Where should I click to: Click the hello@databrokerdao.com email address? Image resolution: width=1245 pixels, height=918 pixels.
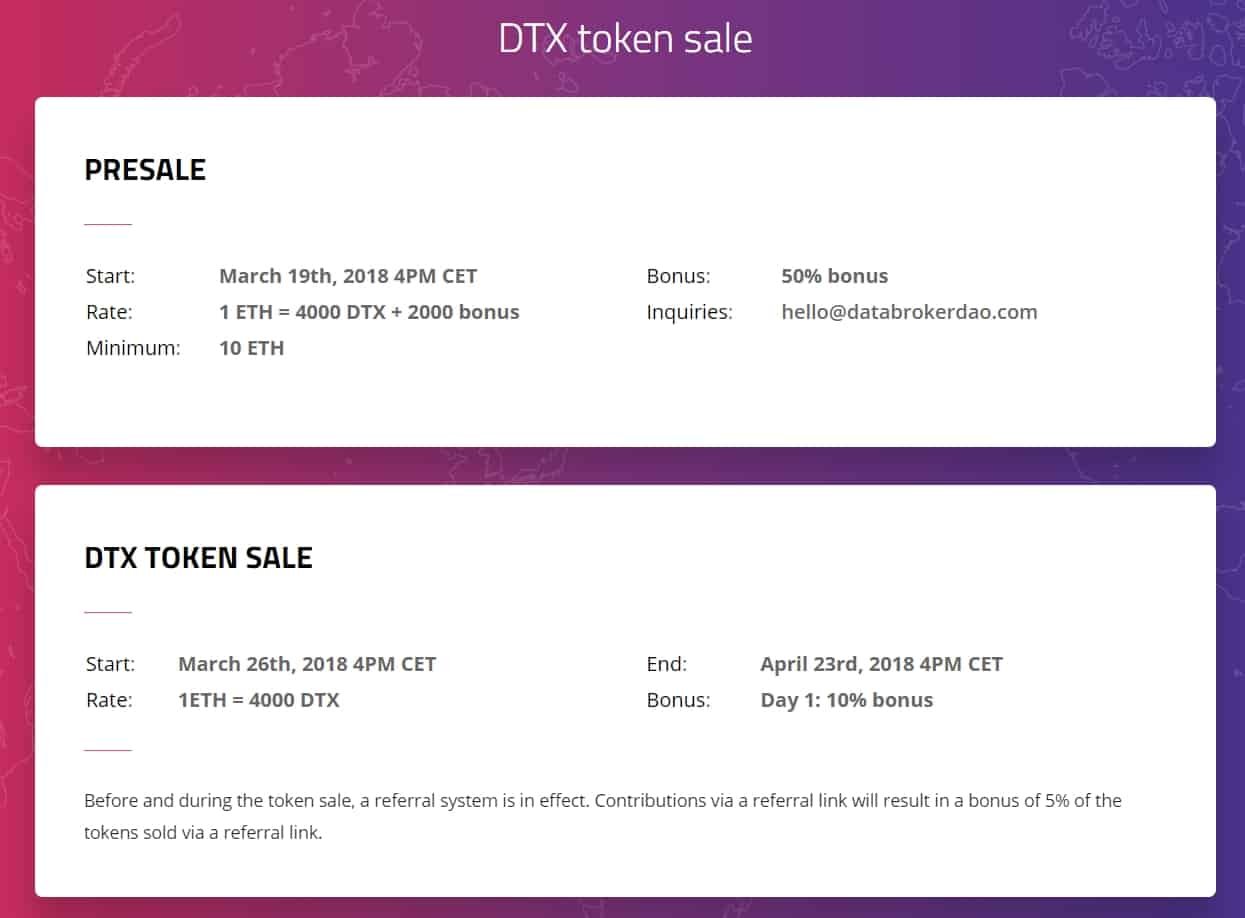tap(909, 312)
